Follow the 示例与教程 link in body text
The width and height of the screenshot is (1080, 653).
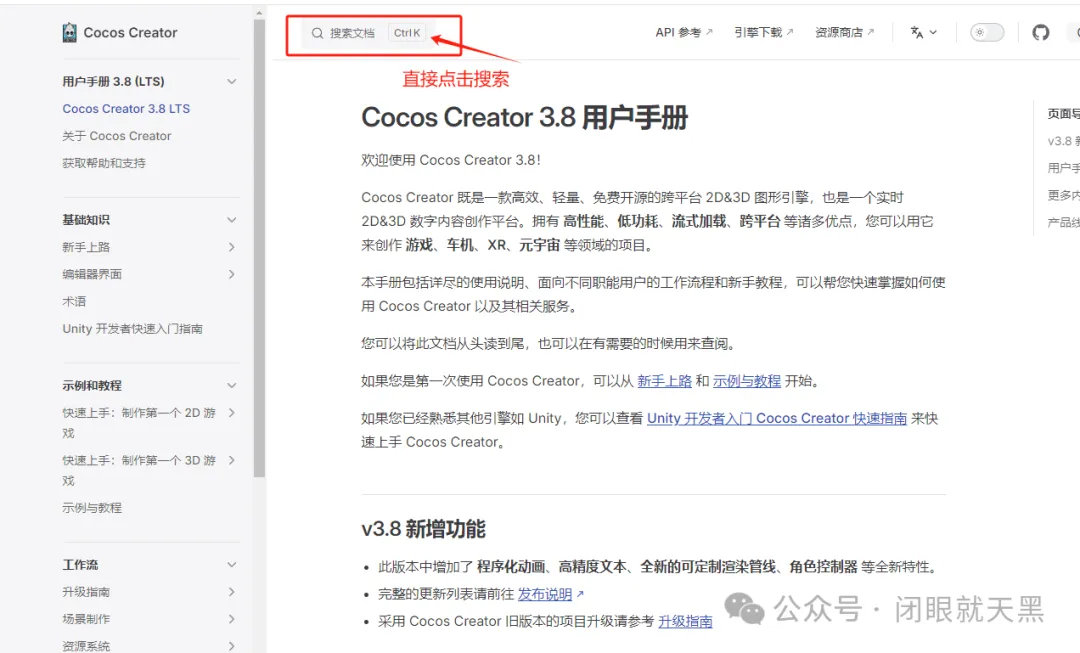[x=747, y=381]
